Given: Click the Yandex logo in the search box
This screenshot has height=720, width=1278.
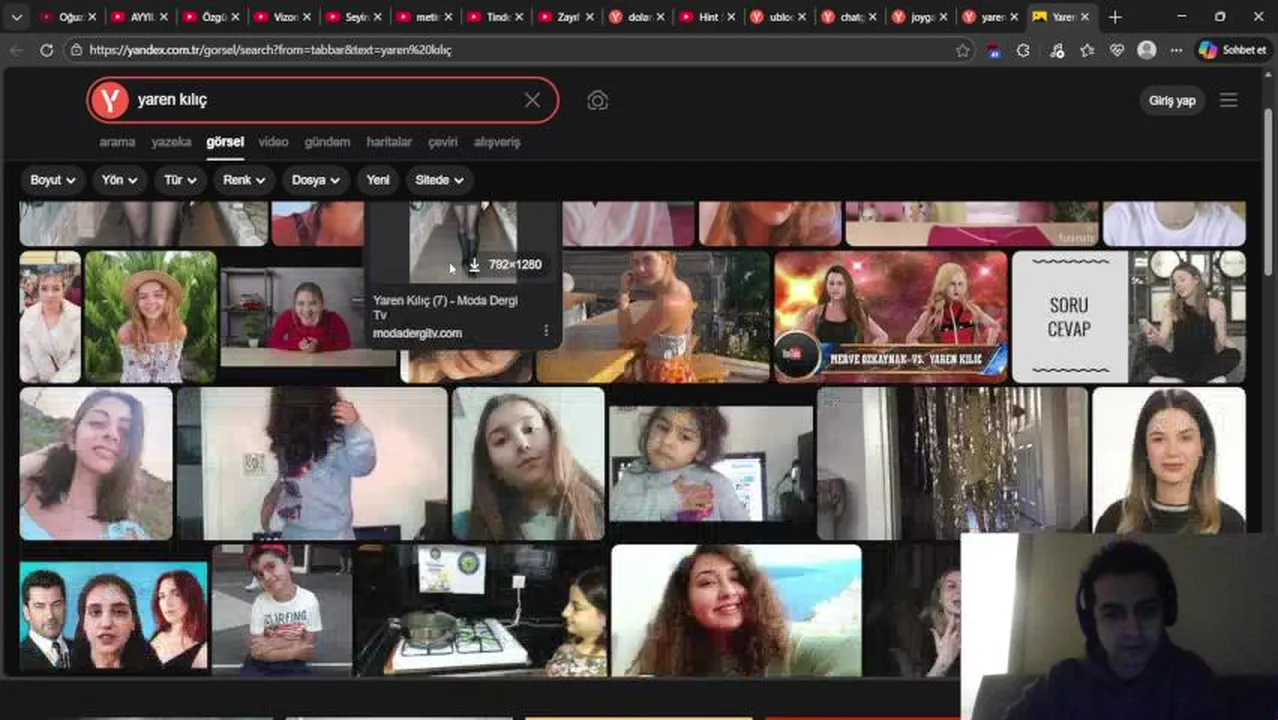Looking at the screenshot, I should pos(110,100).
